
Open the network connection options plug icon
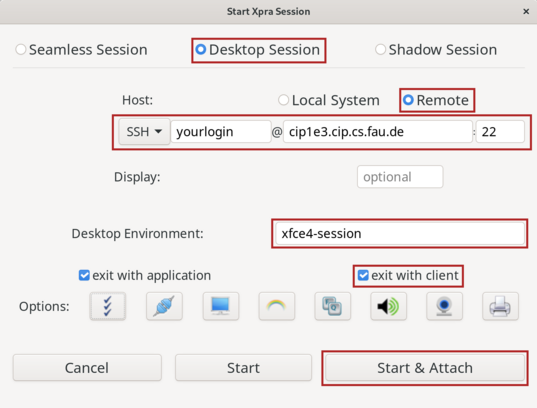[x=164, y=306]
